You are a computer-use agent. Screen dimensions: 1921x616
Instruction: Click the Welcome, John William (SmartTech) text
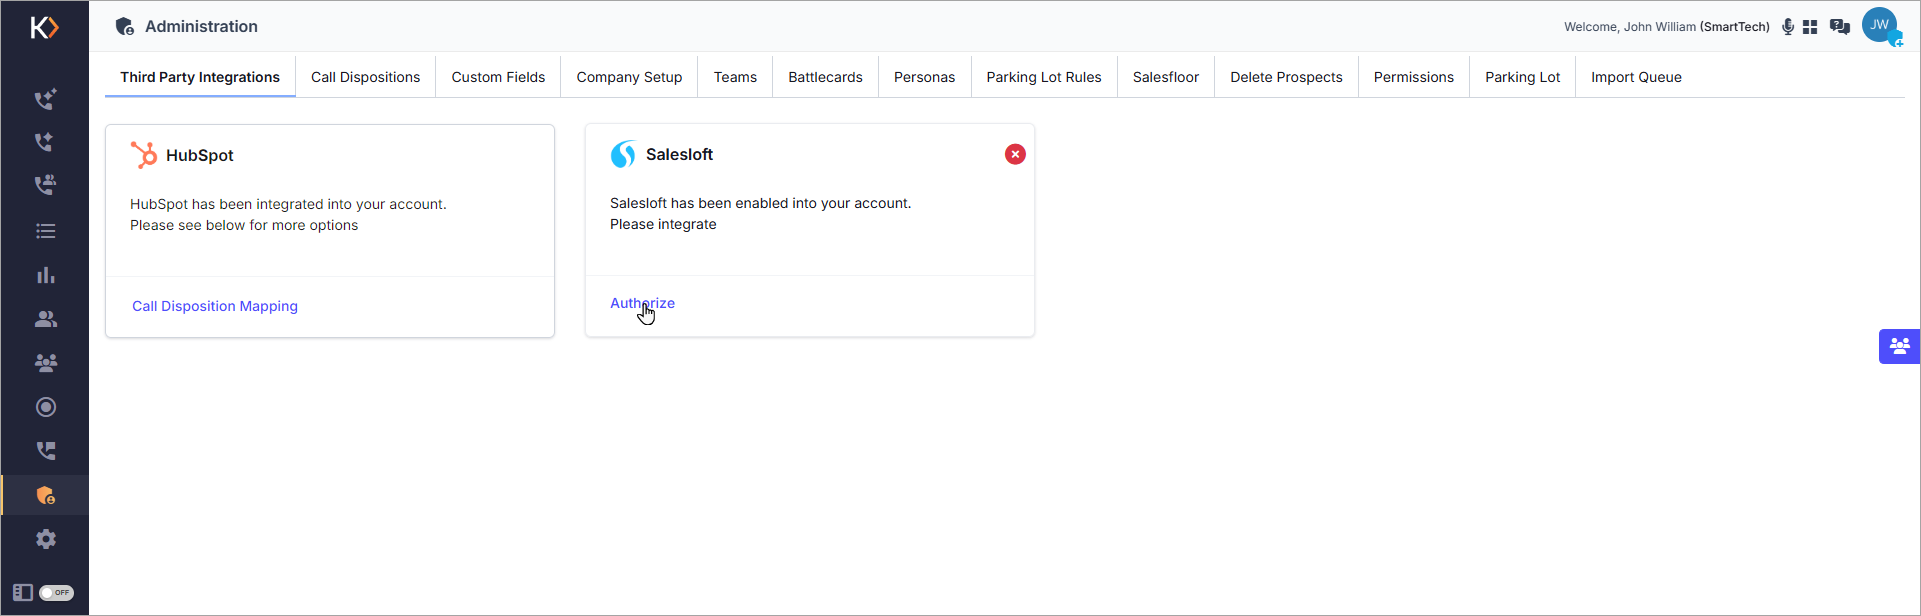[x=1667, y=27]
